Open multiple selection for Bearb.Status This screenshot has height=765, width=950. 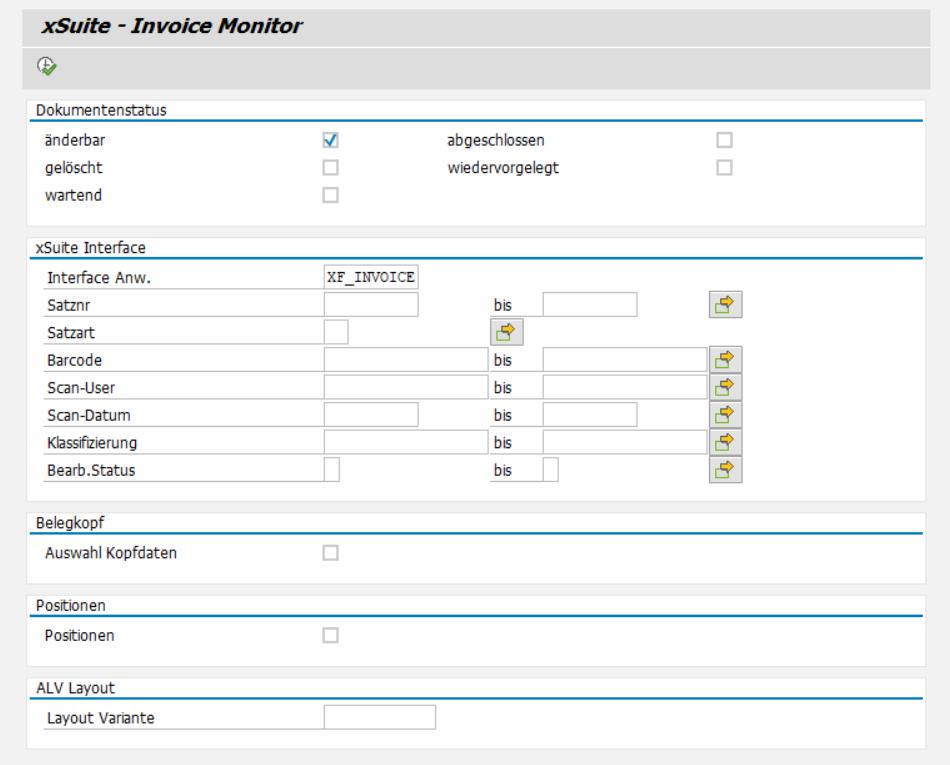click(726, 470)
